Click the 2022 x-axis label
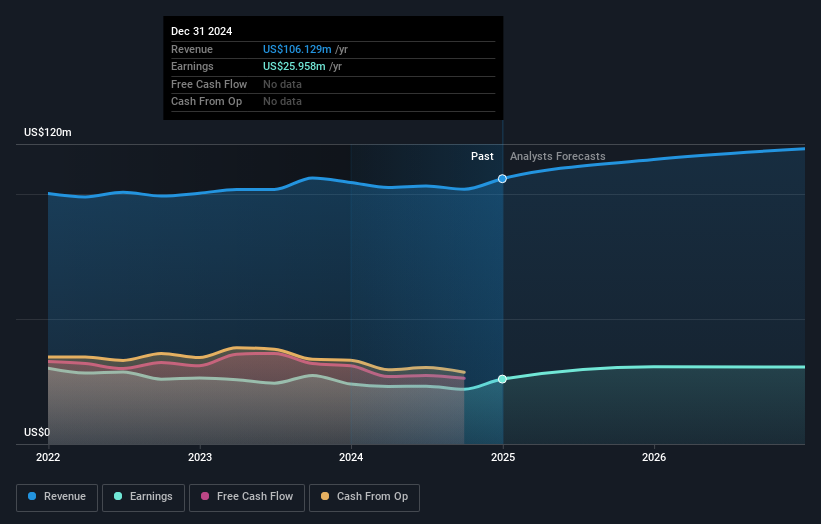 (x=48, y=458)
